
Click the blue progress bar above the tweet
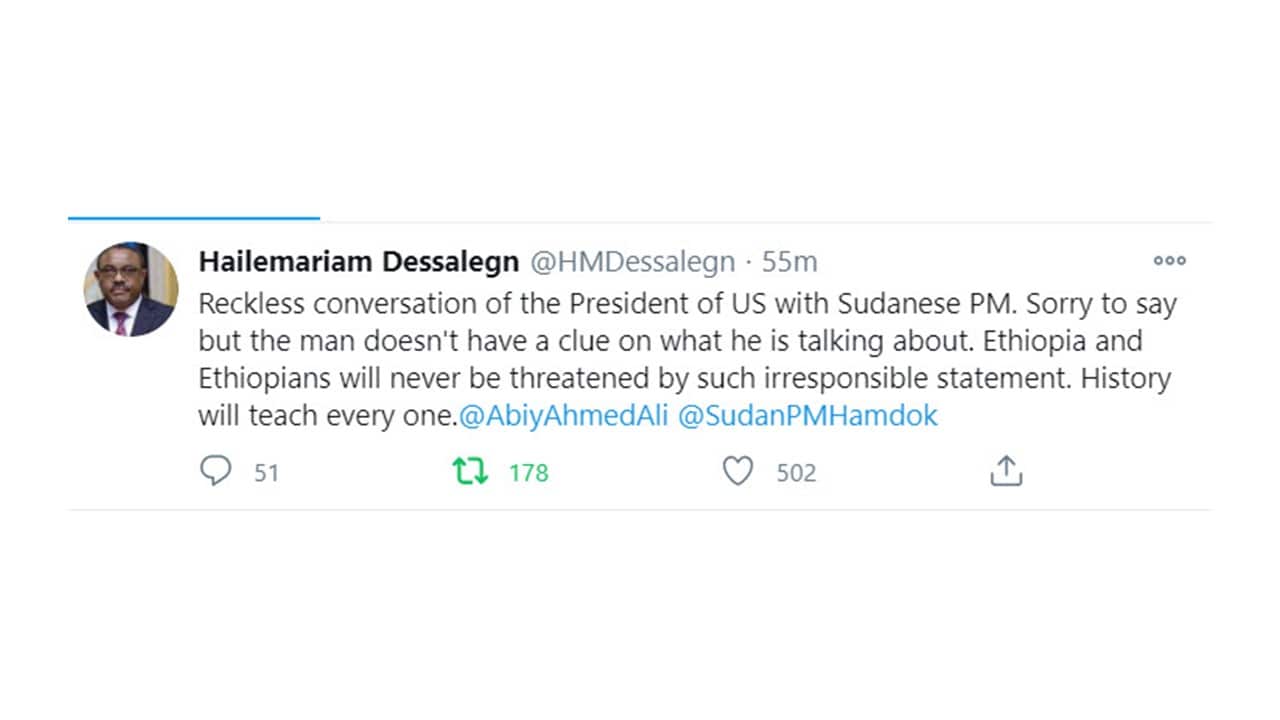pyautogui.click(x=195, y=215)
